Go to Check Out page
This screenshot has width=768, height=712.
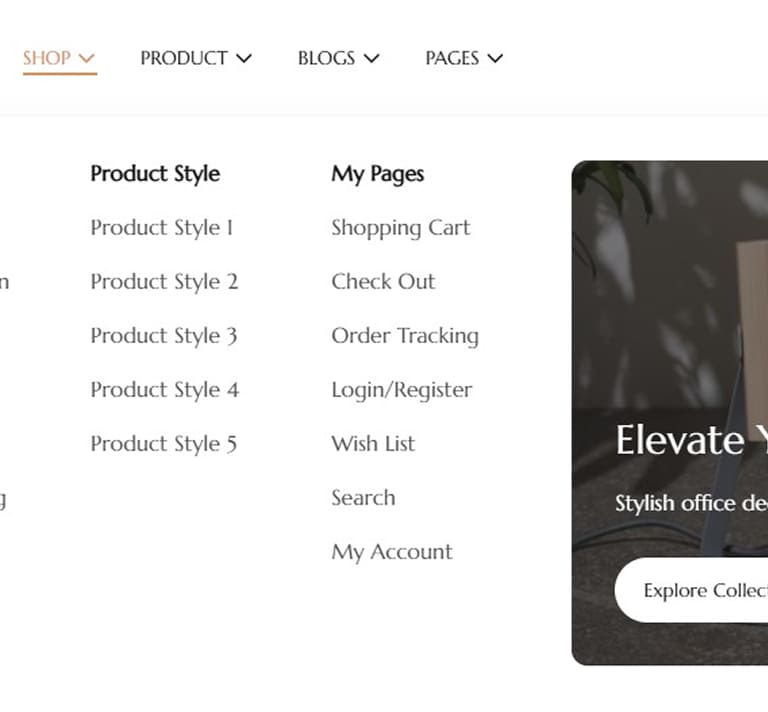coord(383,282)
